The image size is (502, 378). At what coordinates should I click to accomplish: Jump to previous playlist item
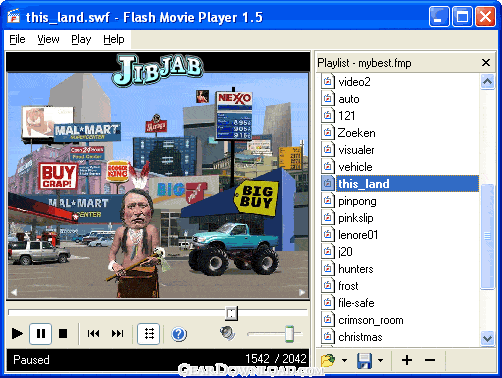93,334
